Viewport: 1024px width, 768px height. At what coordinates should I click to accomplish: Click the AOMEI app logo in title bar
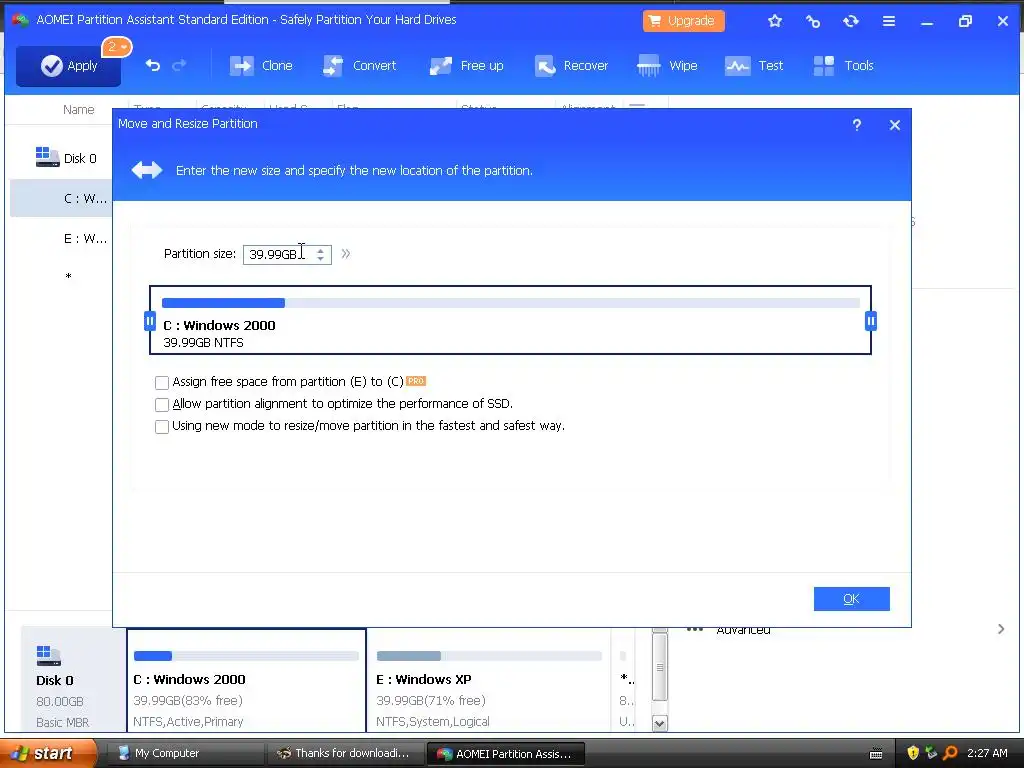point(20,20)
